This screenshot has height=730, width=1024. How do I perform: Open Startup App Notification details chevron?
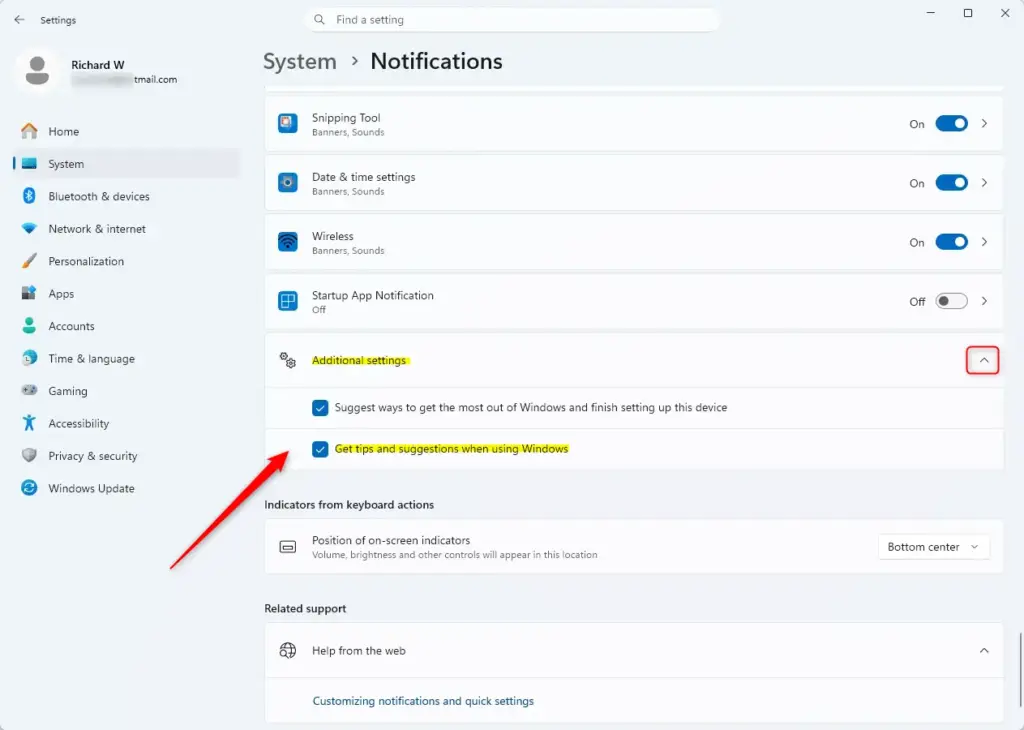(984, 301)
